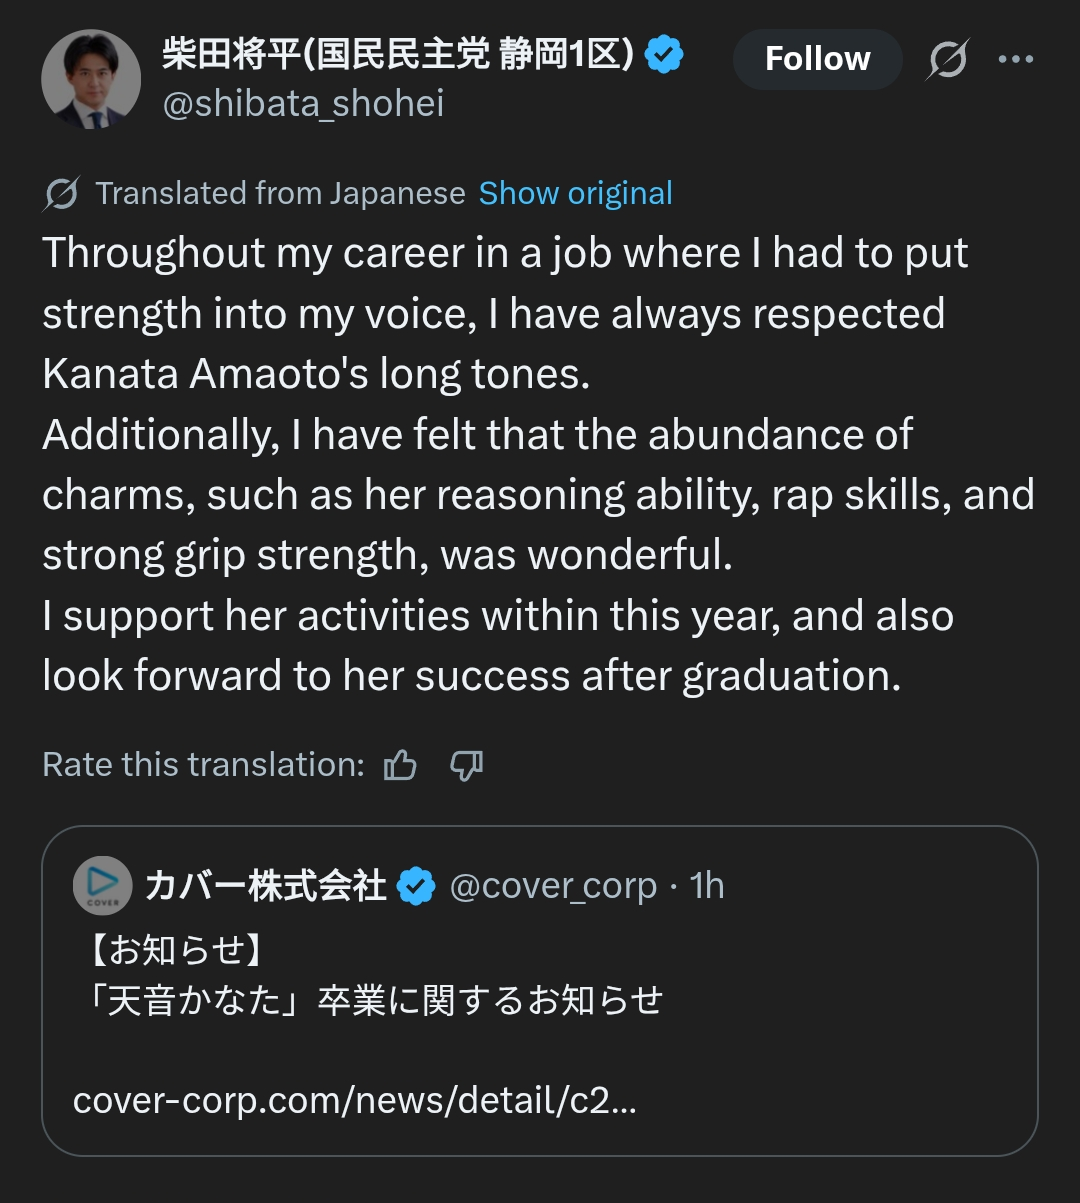Click the thumbs up translation rating icon
This screenshot has width=1080, height=1203.
[x=401, y=766]
